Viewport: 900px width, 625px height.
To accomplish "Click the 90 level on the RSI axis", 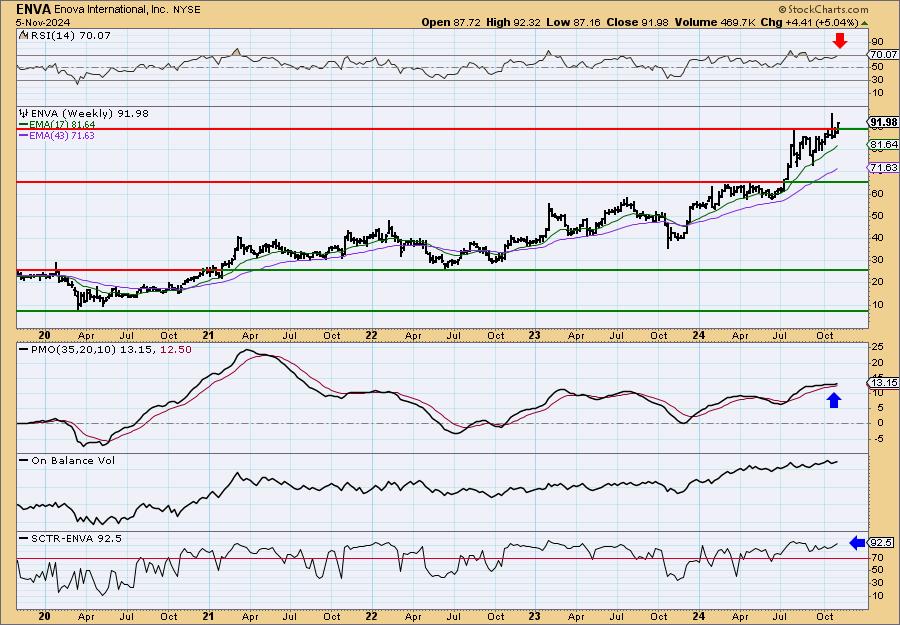I will 877,41.
